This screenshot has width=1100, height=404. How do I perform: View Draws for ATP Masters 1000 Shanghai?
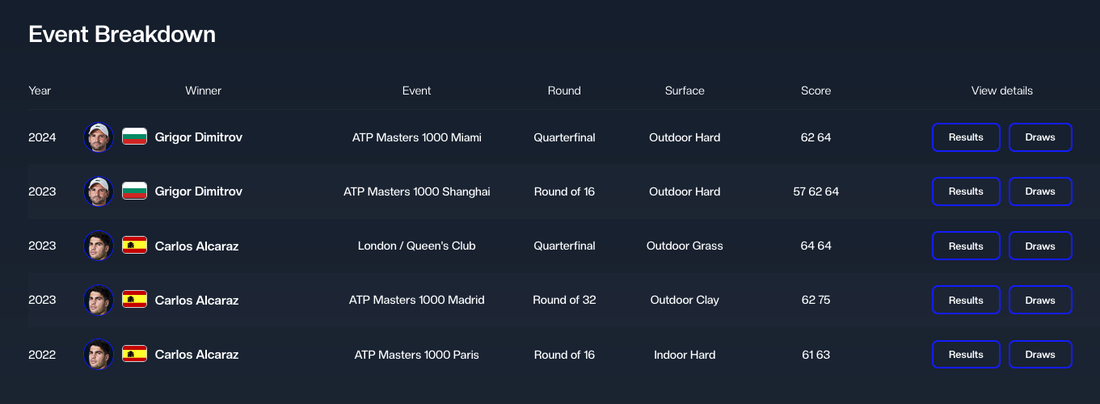coord(1040,191)
